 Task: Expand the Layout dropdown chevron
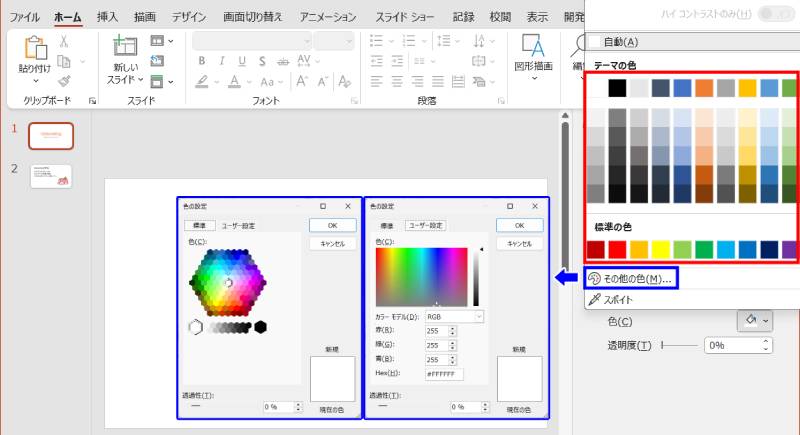tap(170, 41)
